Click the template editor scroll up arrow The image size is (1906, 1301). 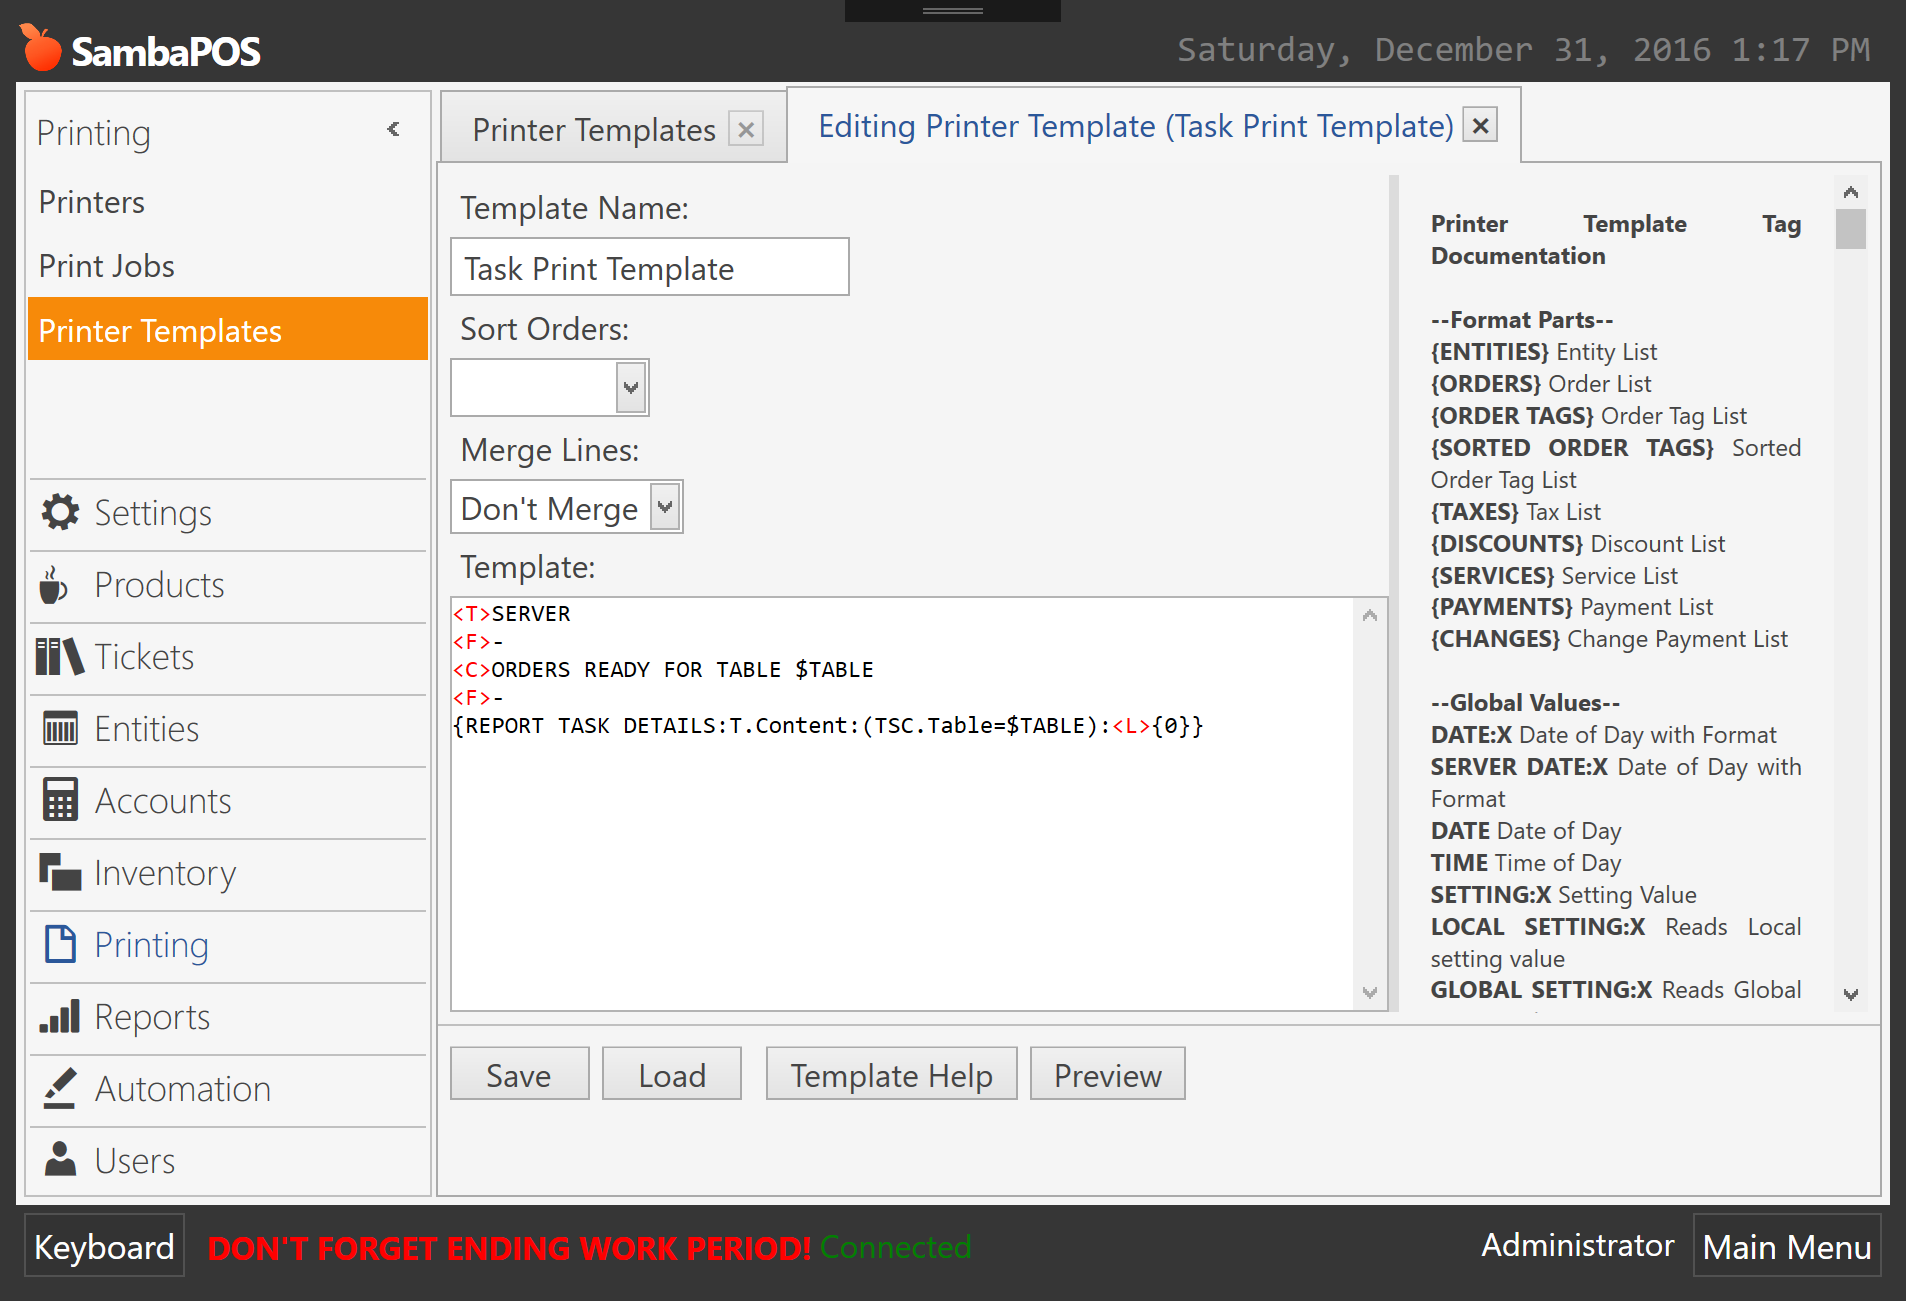pyautogui.click(x=1370, y=615)
